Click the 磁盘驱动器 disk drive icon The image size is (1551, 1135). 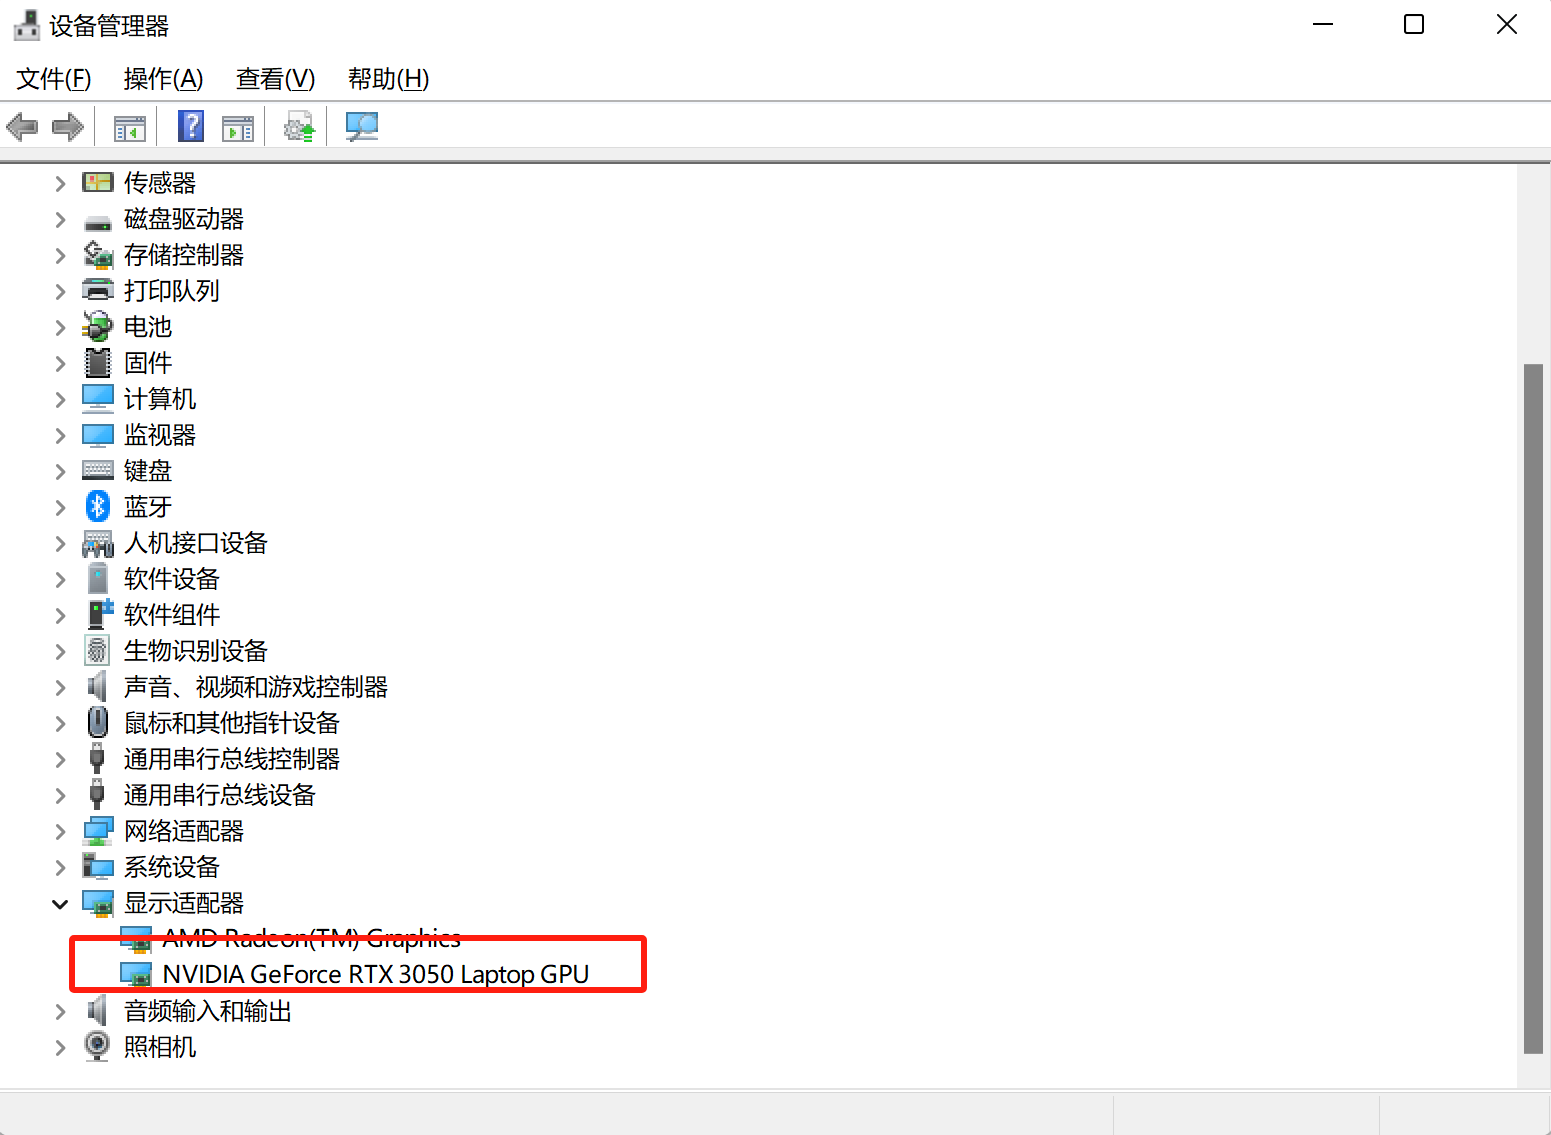pyautogui.click(x=98, y=222)
